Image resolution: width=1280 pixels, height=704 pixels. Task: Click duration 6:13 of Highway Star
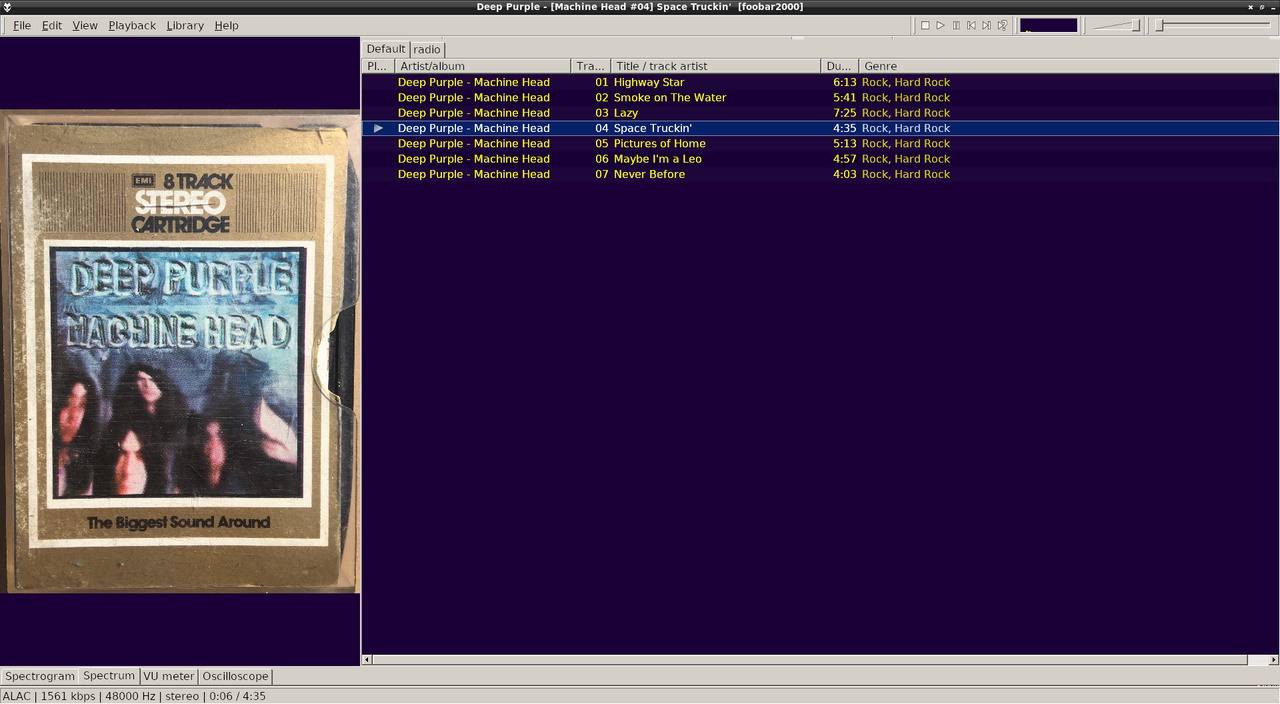click(x=845, y=82)
